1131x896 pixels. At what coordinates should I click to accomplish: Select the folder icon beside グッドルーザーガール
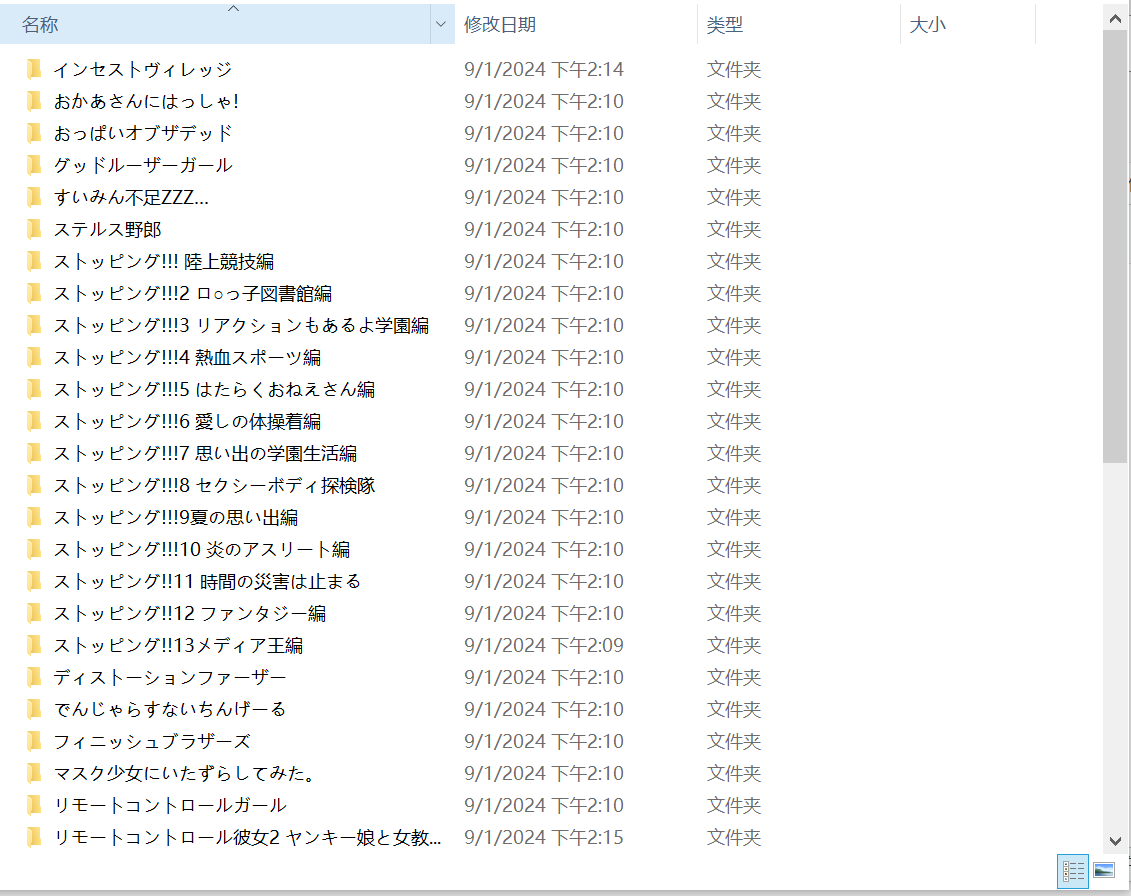pyautogui.click(x=34, y=165)
